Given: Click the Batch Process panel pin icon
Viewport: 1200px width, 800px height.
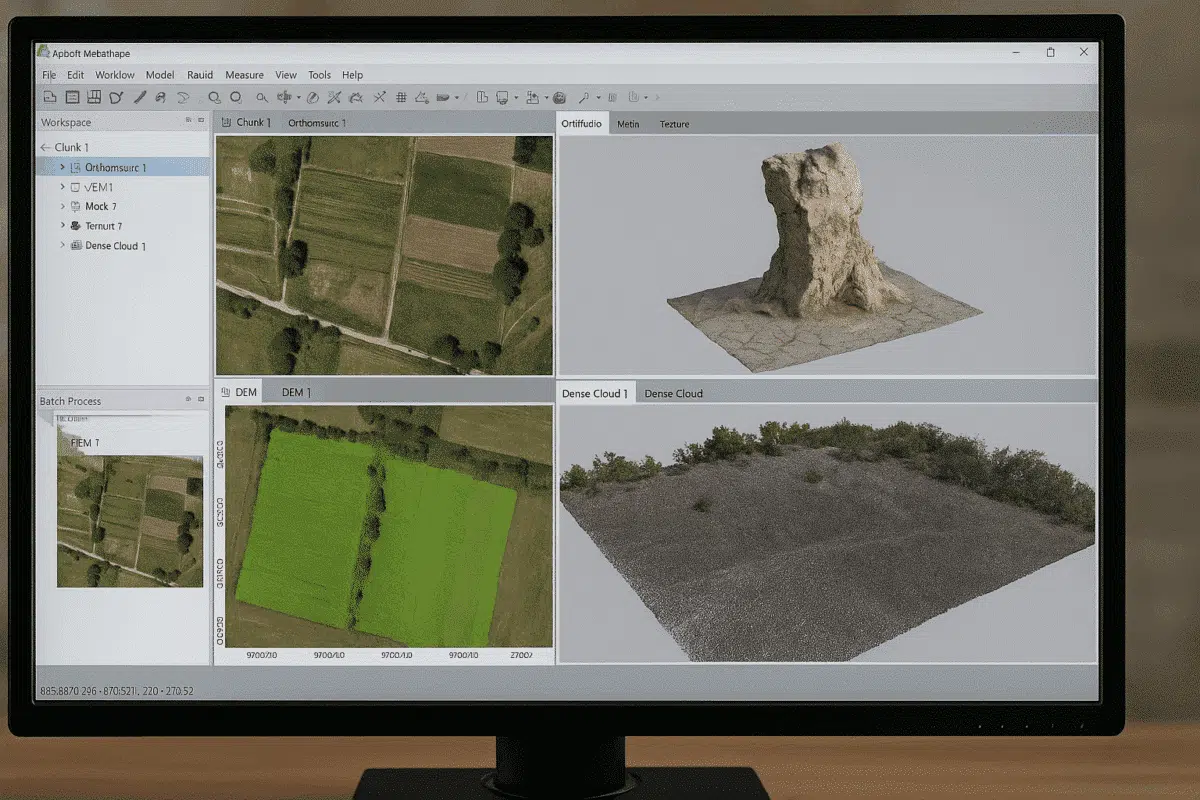Looking at the screenshot, I should click(188, 400).
